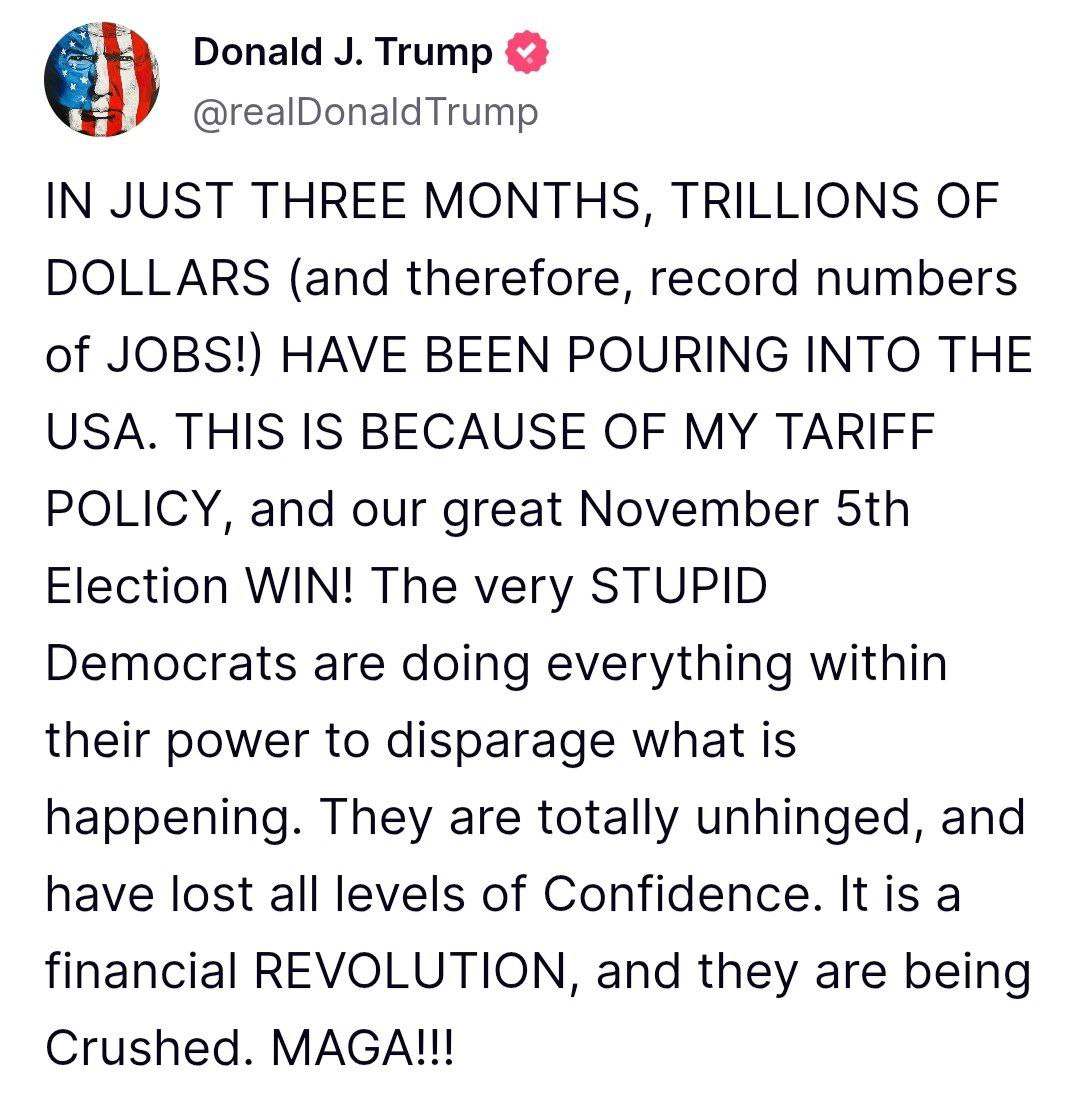Click the red verified checkmark badge
This screenshot has height=1100, width=1080.
click(525, 53)
